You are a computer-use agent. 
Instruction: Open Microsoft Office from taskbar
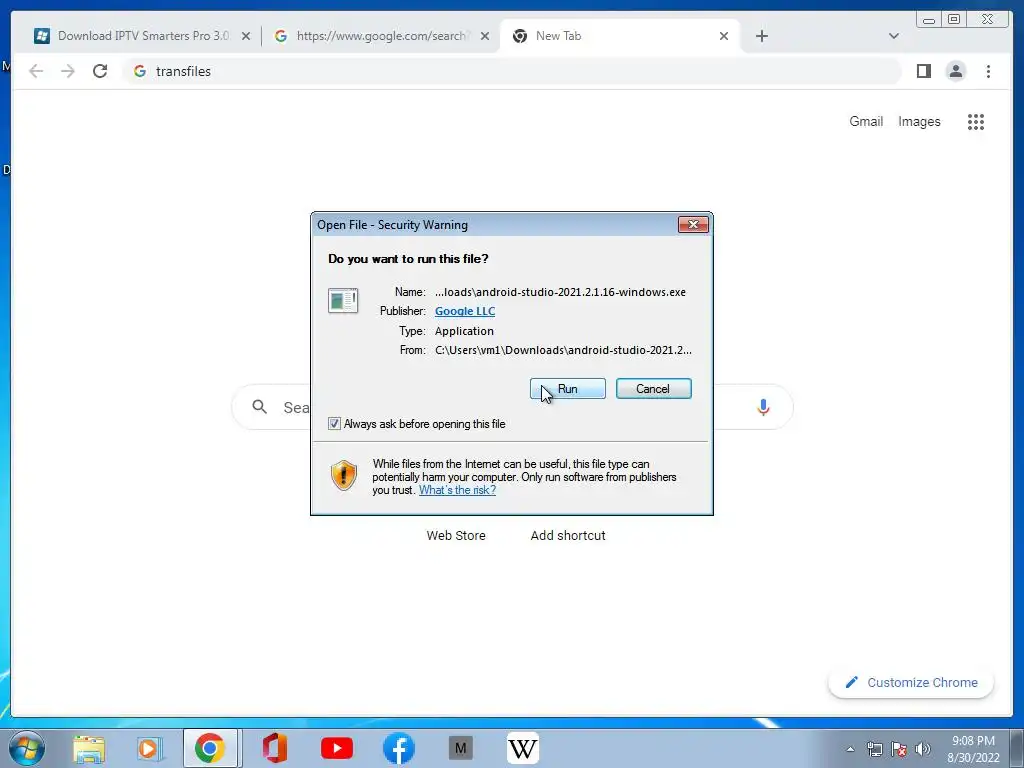pos(275,748)
